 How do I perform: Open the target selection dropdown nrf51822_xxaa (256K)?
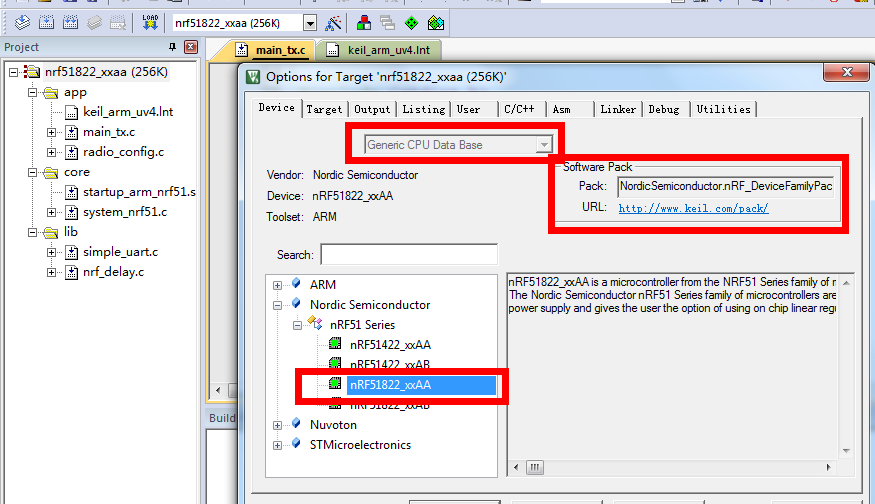310,23
